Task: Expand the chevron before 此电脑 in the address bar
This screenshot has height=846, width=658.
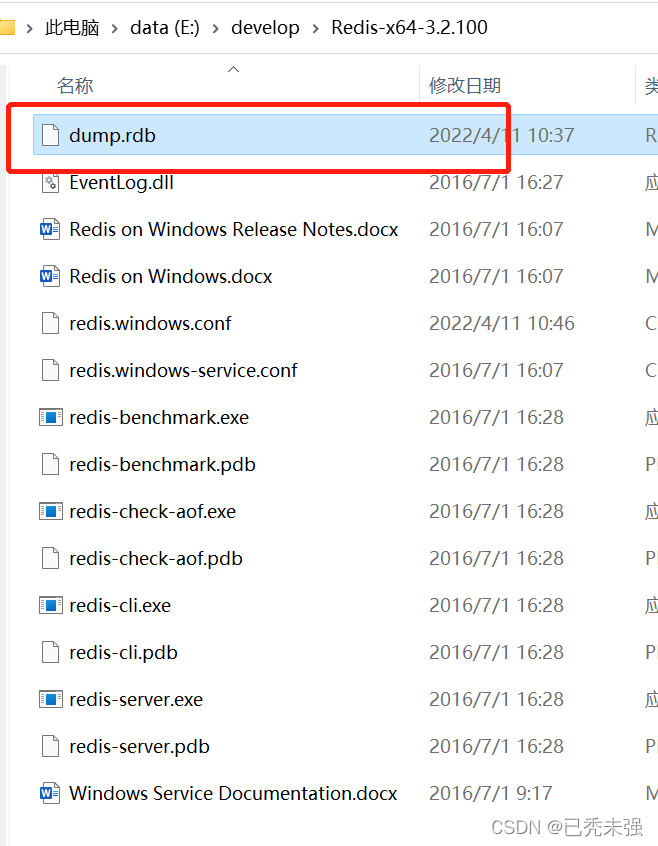Action: [x=30, y=28]
